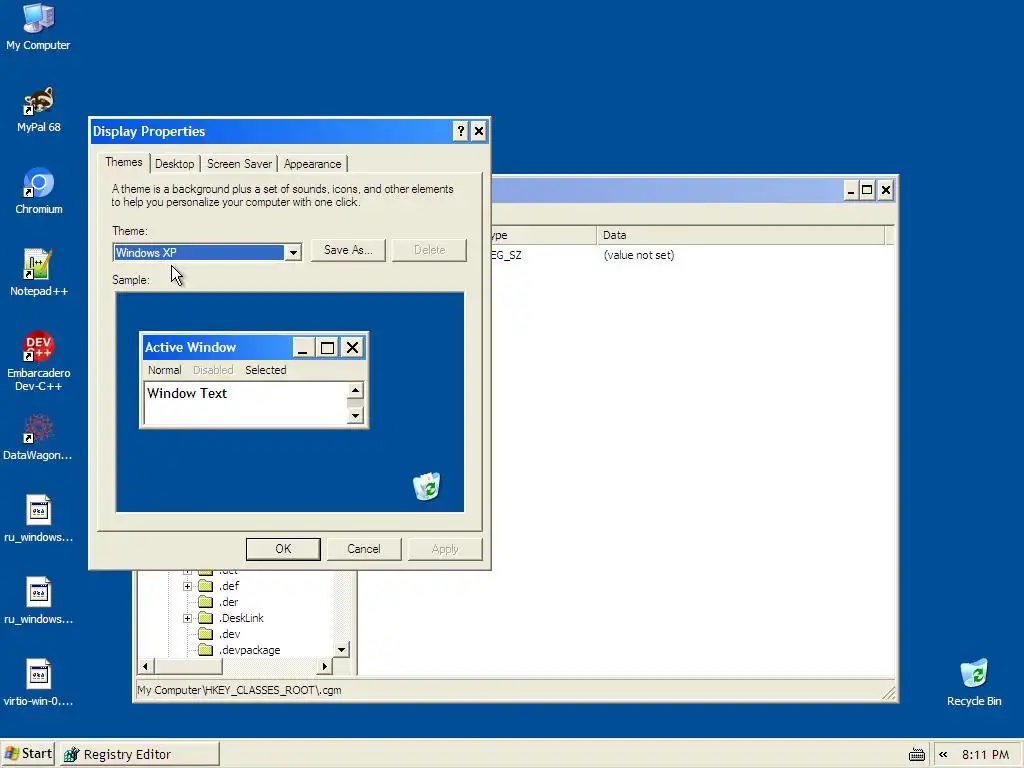Click the Display Properties help question mark

click(460, 131)
